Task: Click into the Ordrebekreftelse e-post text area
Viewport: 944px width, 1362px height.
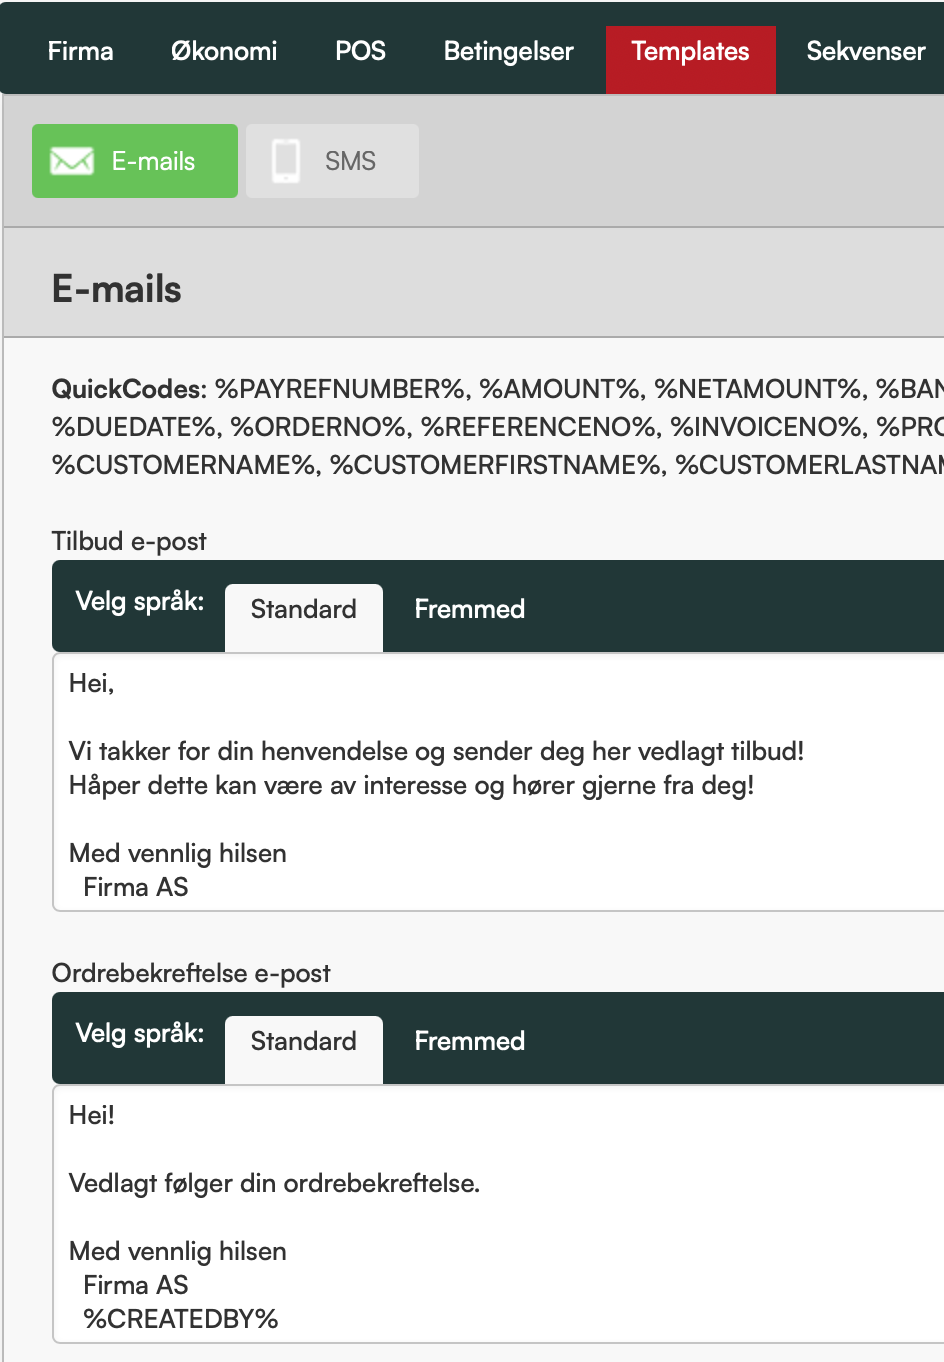Action: coord(498,1214)
